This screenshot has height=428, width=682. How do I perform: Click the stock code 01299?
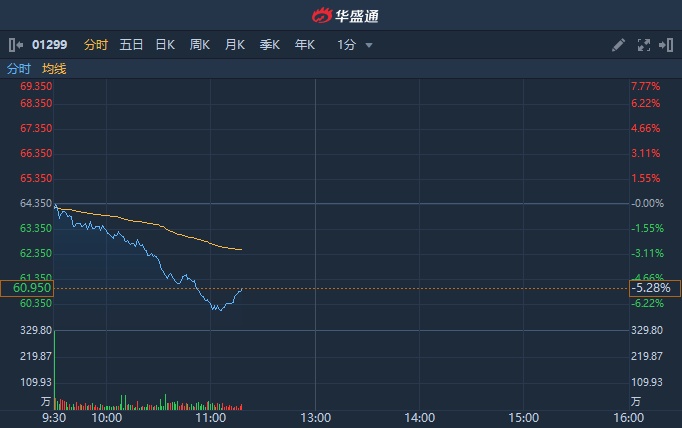pos(50,45)
